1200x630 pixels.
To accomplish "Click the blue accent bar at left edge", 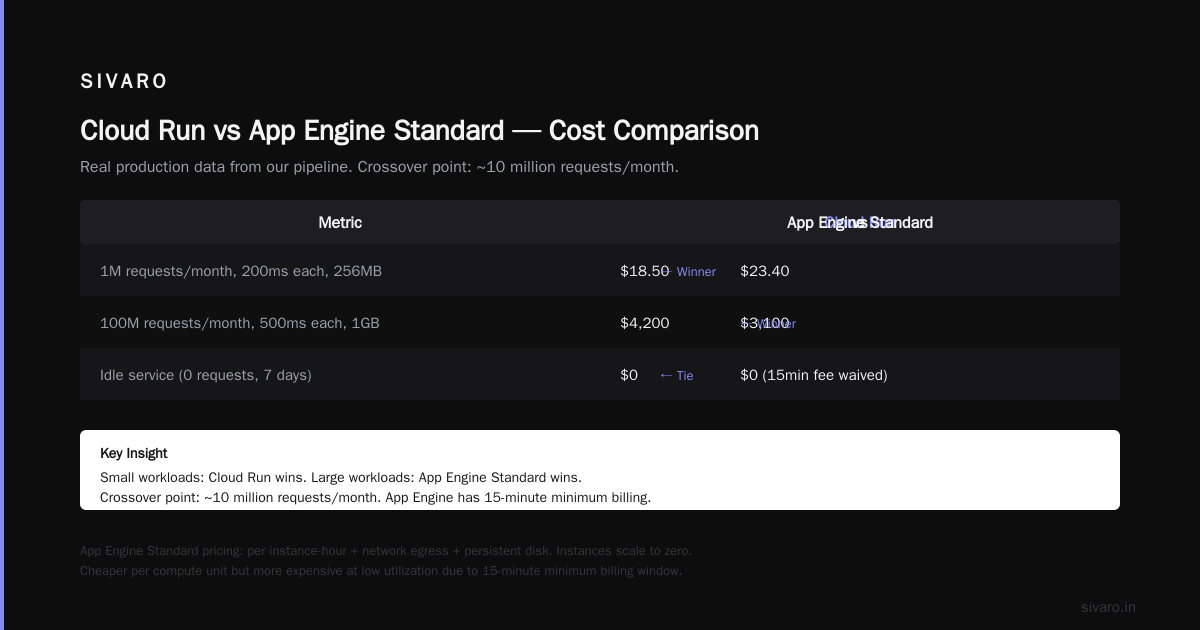I will coord(2,315).
